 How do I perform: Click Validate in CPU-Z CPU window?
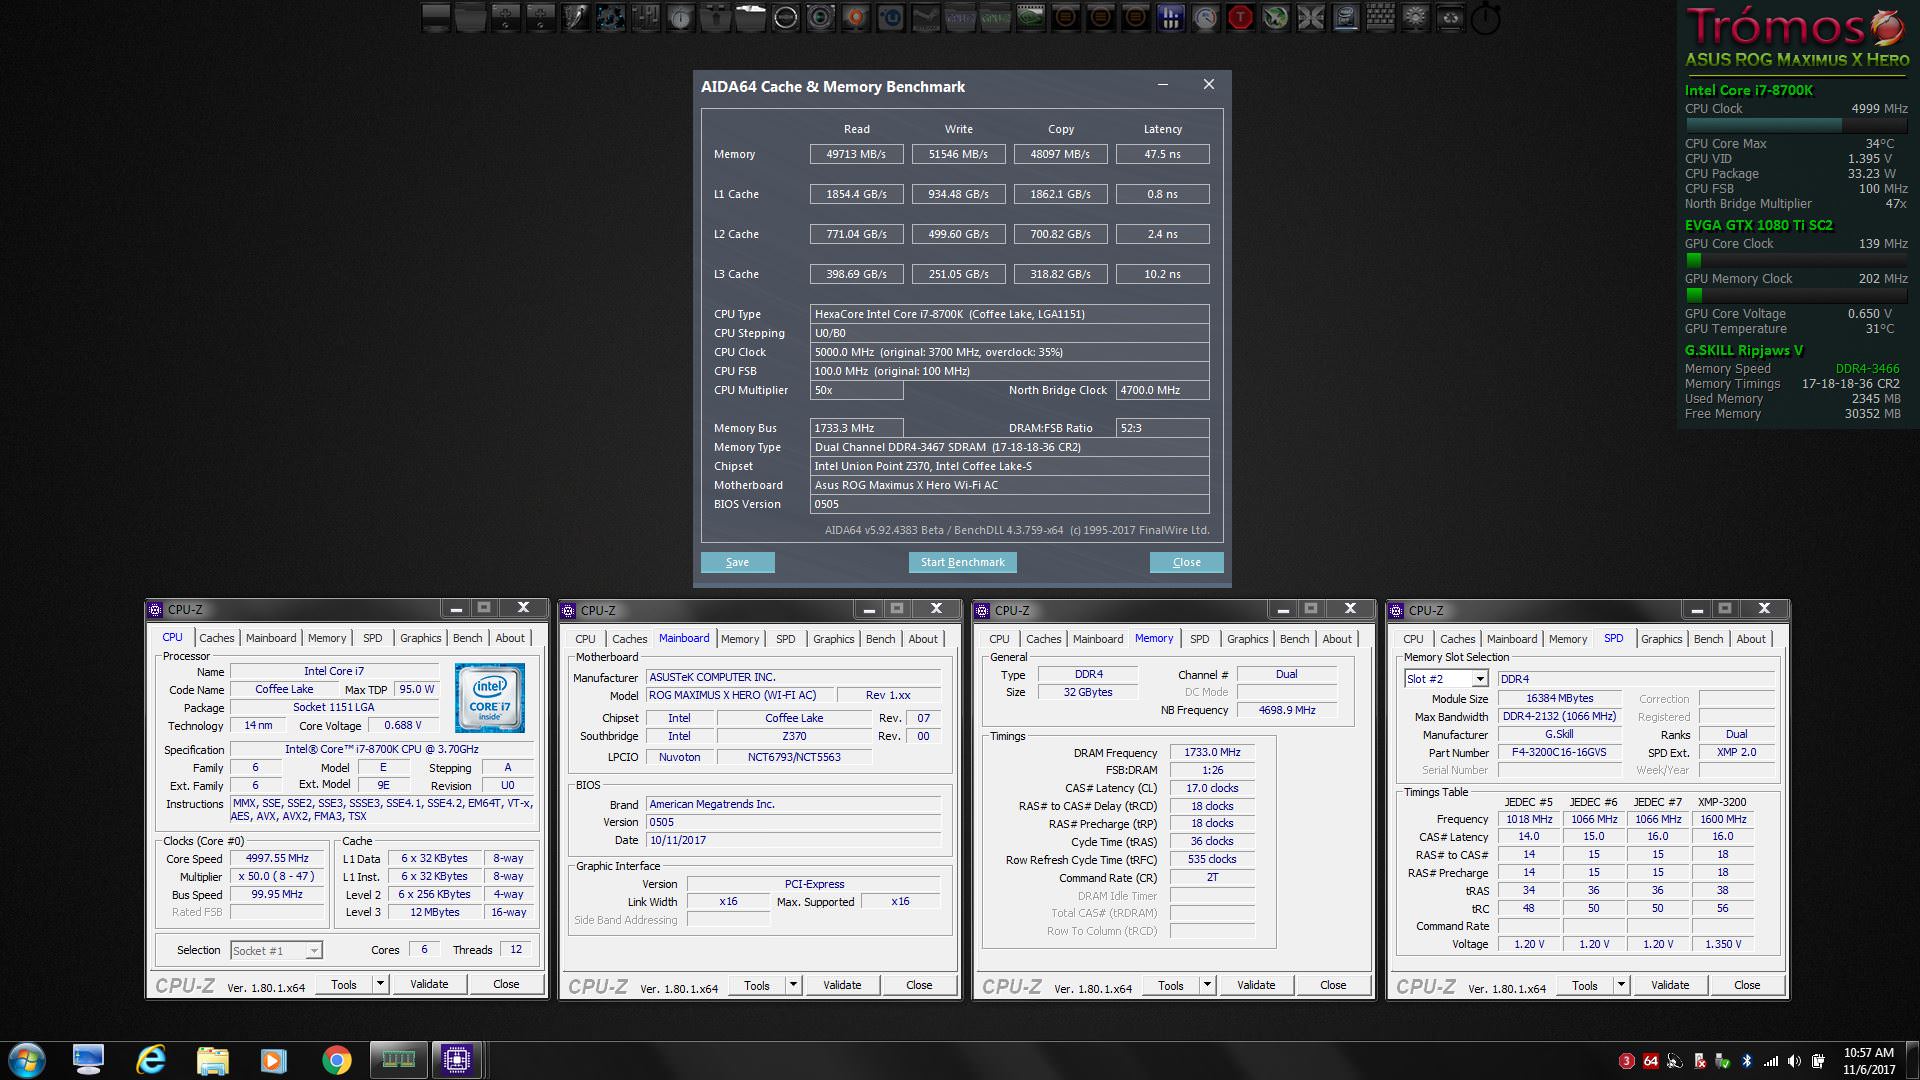coord(429,984)
